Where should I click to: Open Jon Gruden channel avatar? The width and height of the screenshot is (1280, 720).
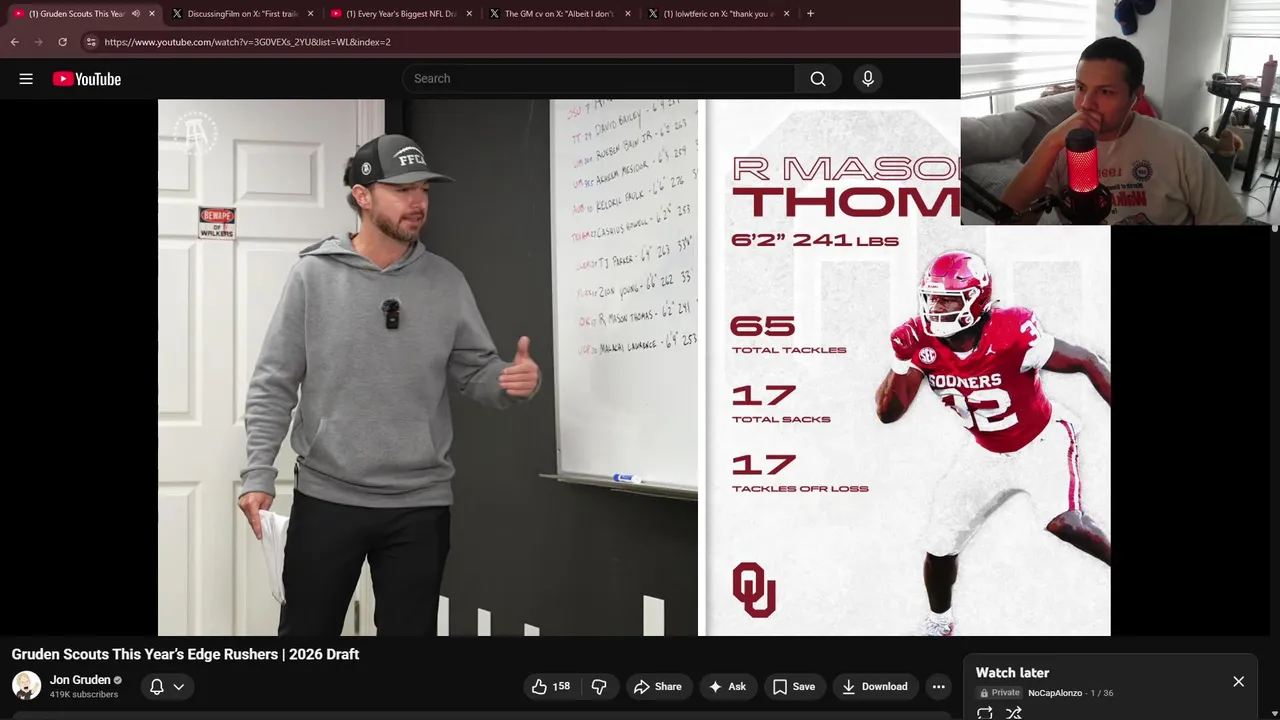click(x=26, y=686)
